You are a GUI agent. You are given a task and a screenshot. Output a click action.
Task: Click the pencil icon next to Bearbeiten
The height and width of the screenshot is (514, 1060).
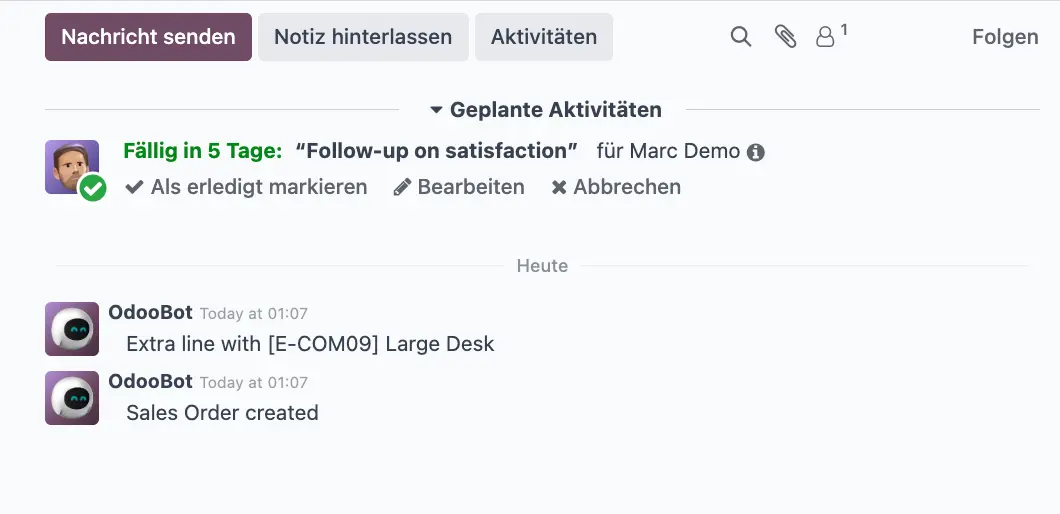[402, 187]
